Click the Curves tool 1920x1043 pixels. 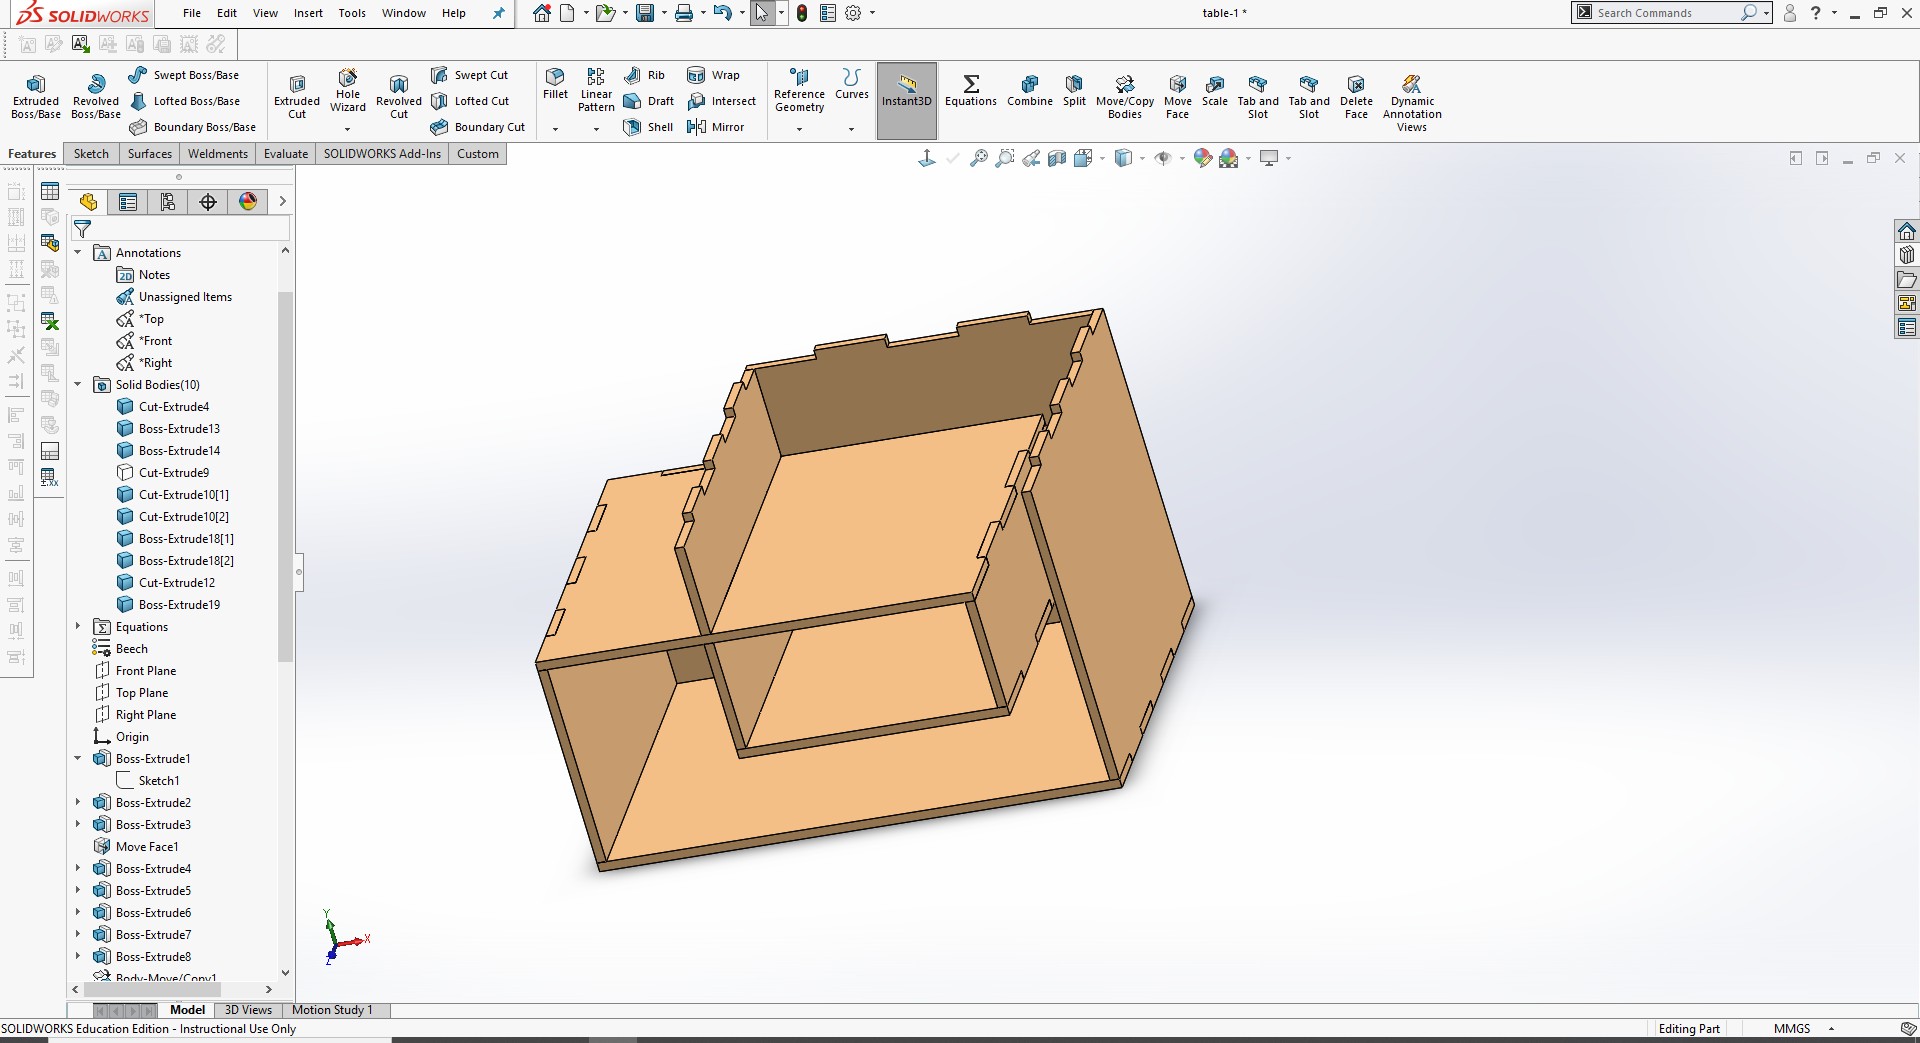point(851,84)
